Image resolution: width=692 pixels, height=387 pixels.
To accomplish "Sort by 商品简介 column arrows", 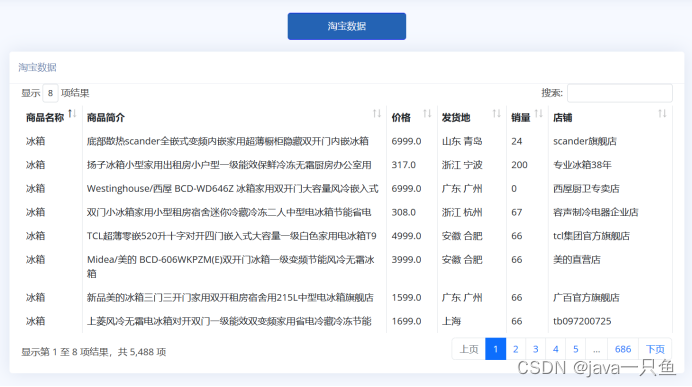I will click(377, 114).
